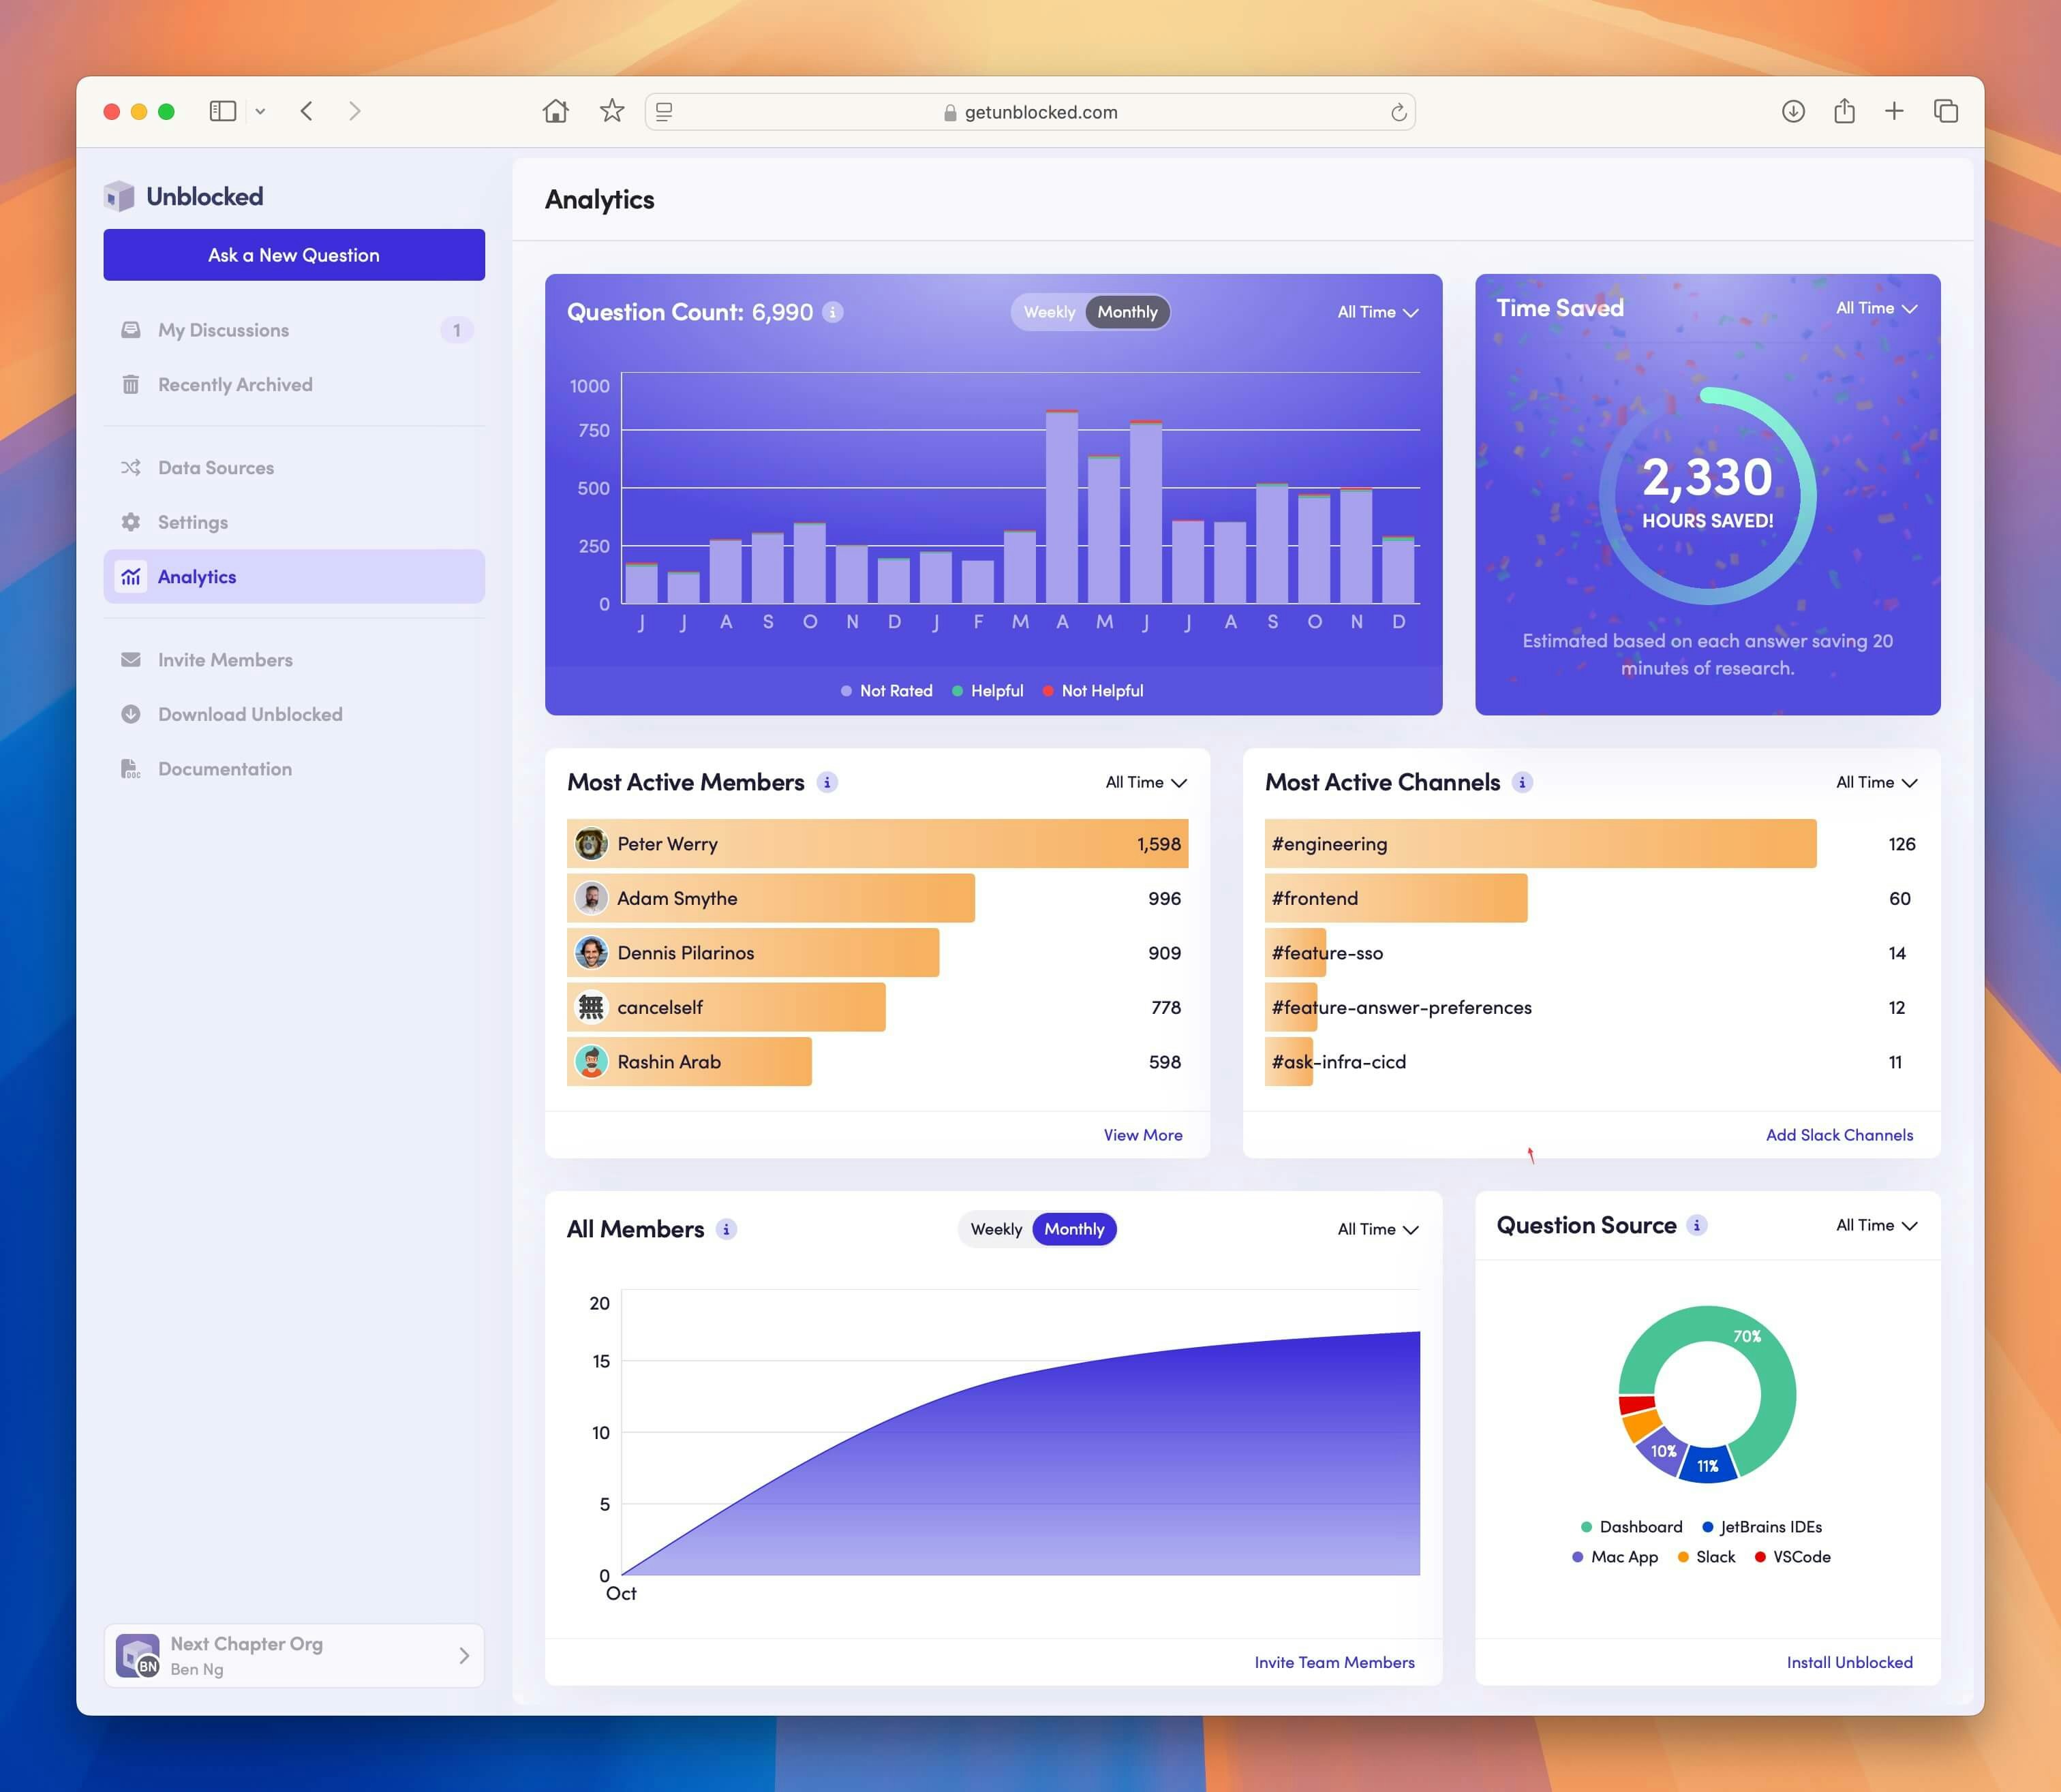The image size is (2061, 1792).
Task: Click the Documentation file icon
Action: (131, 769)
